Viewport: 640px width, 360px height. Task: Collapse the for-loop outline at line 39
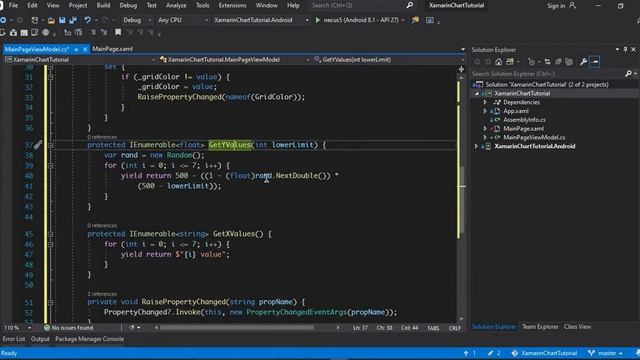[x=51, y=166]
